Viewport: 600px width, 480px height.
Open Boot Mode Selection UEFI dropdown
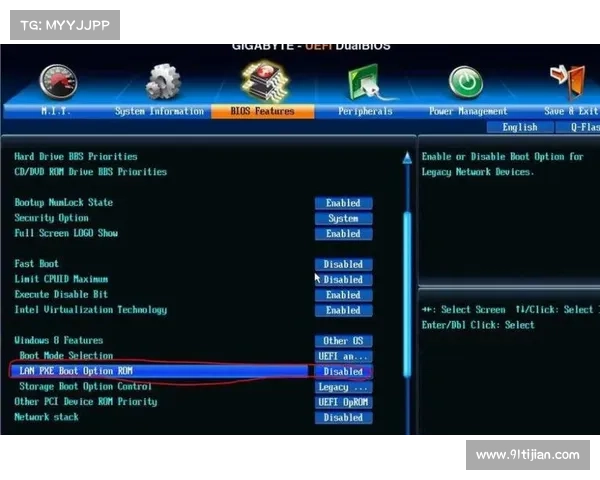pos(343,356)
